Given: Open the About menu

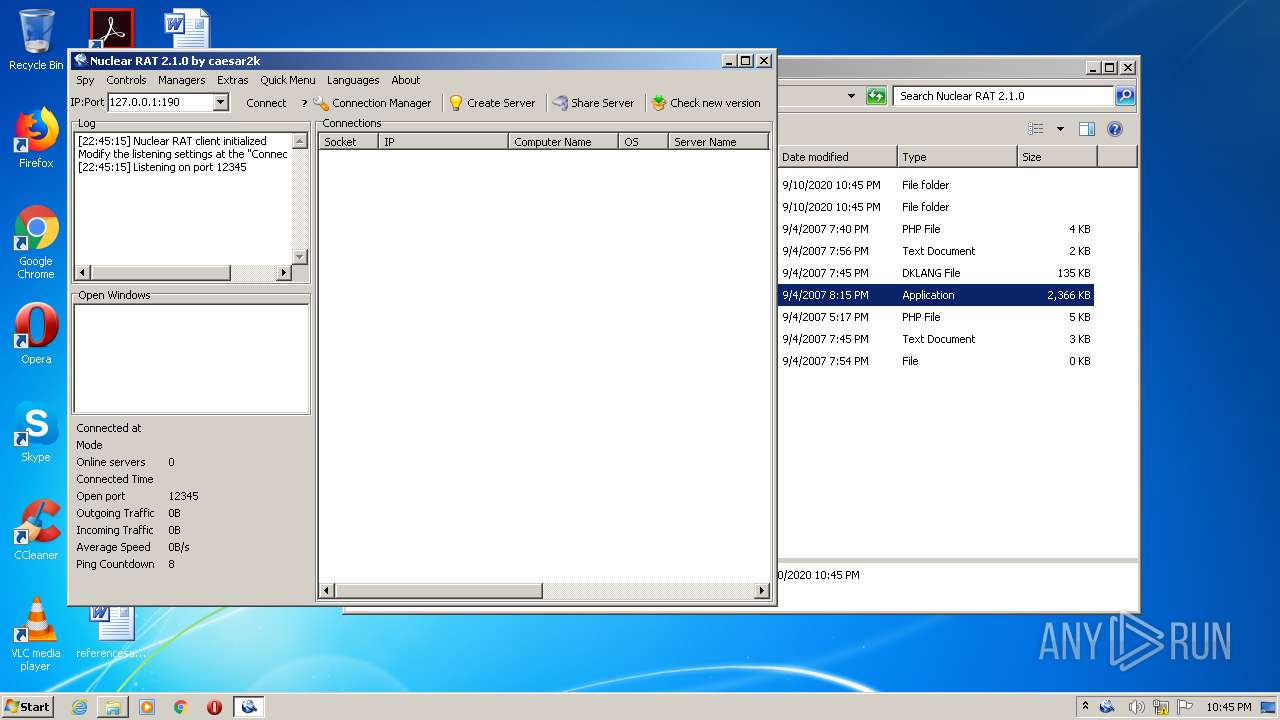Looking at the screenshot, I should 405,80.
